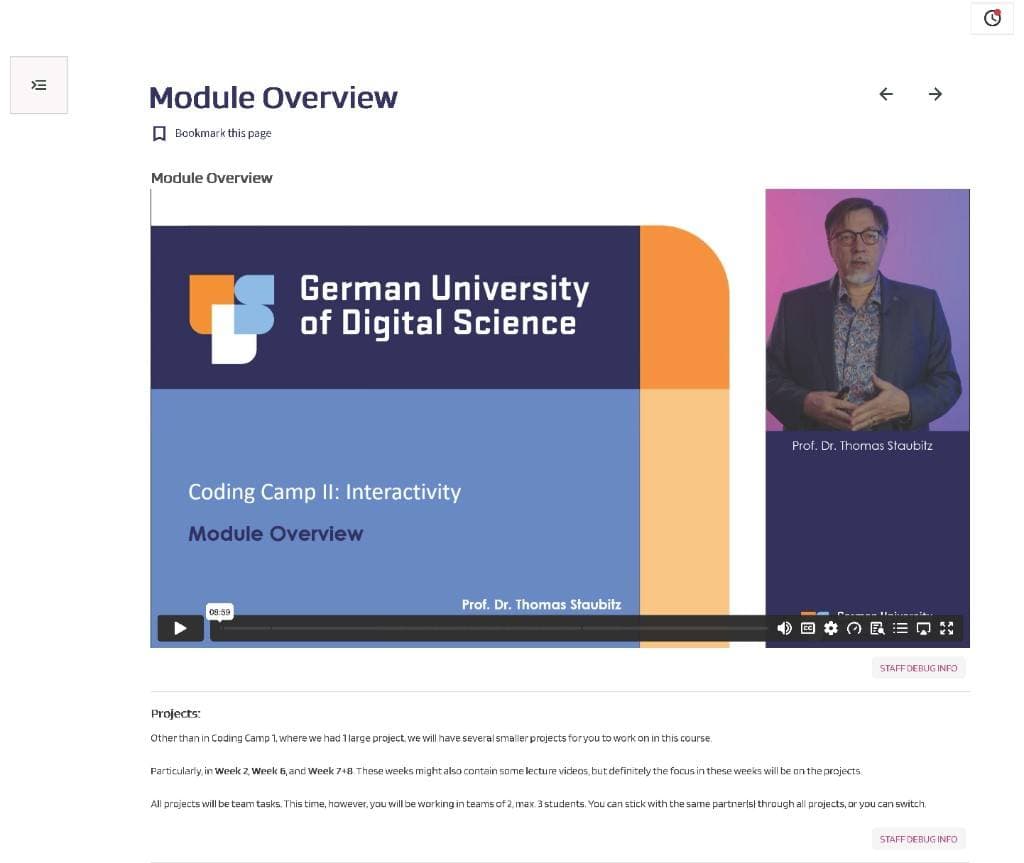Start AirPlay casting from the video player
This screenshot has width=1024, height=863.
pos(923,628)
